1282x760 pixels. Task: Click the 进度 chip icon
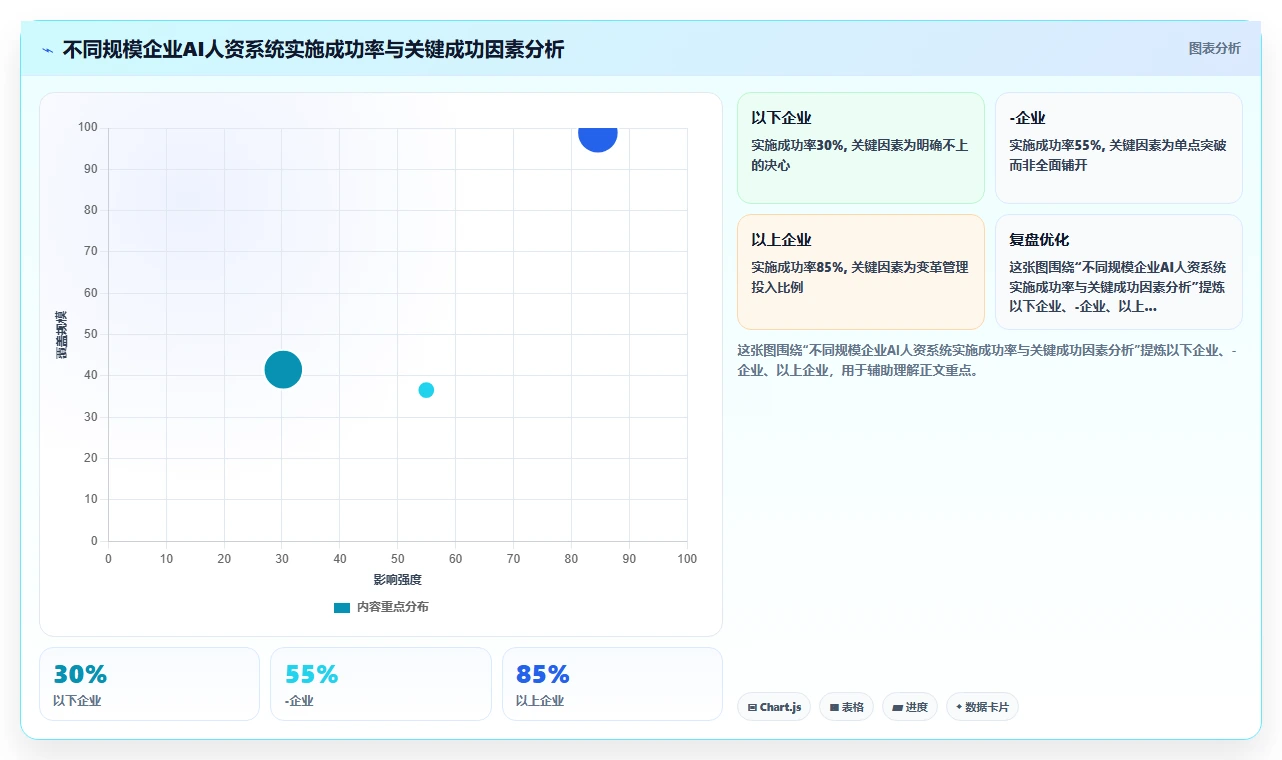(897, 708)
